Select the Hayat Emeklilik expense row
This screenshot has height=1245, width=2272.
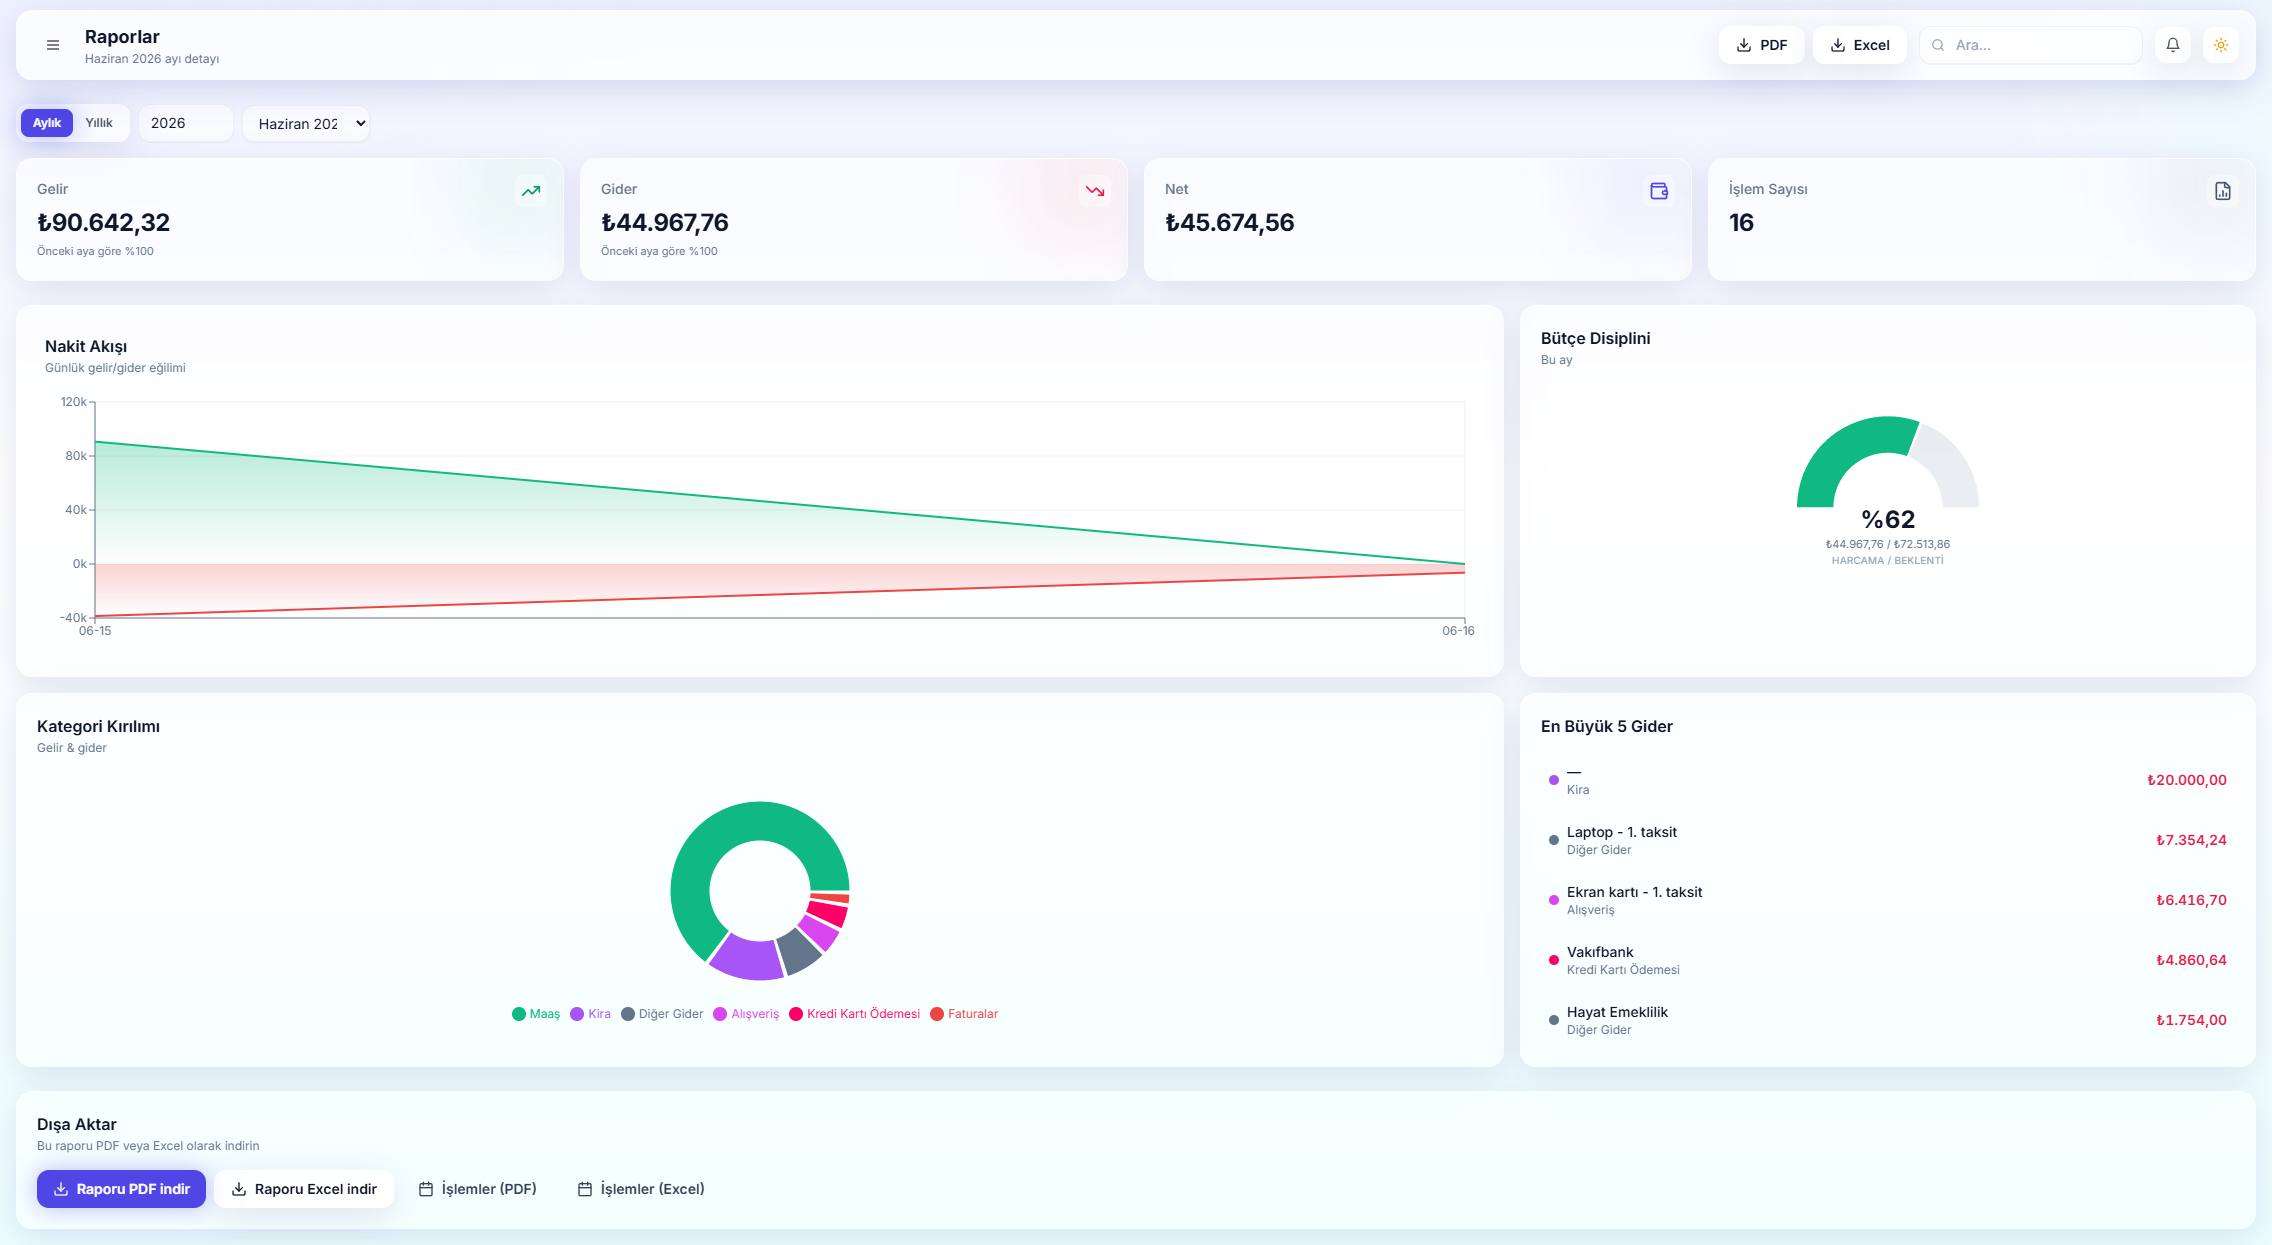(x=1888, y=1020)
